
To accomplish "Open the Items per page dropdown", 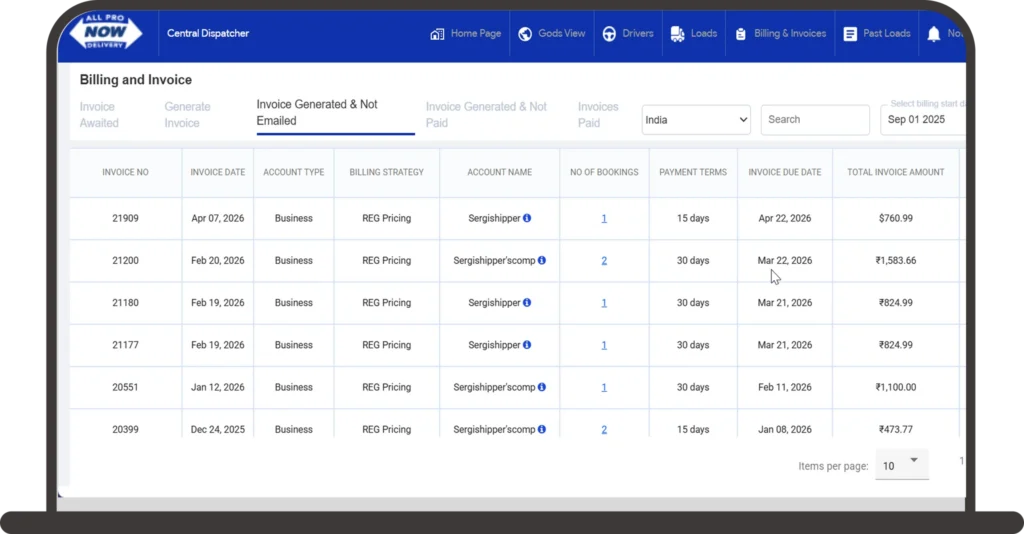I will click(902, 465).
